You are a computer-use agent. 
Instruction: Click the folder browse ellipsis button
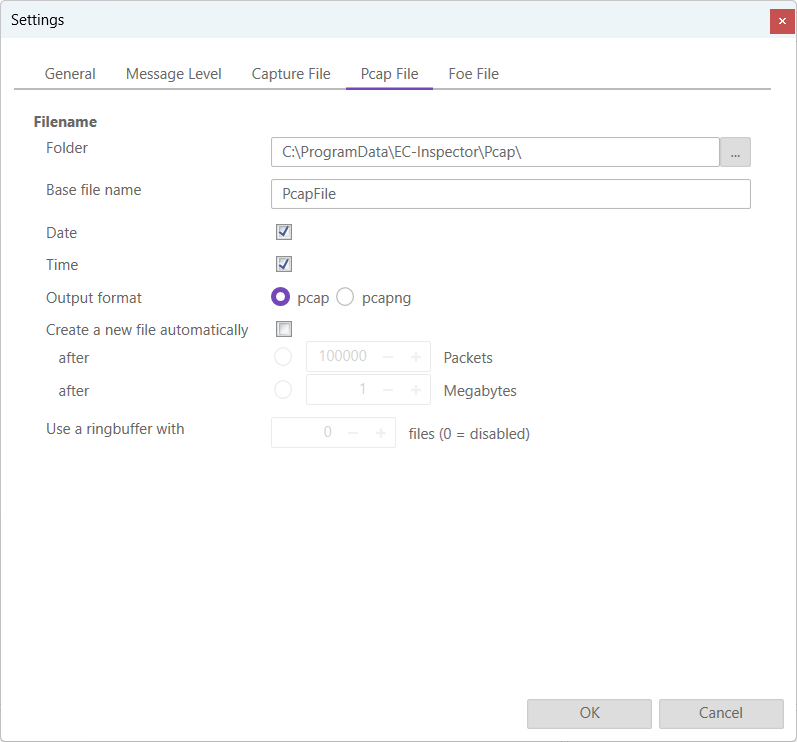(x=735, y=152)
